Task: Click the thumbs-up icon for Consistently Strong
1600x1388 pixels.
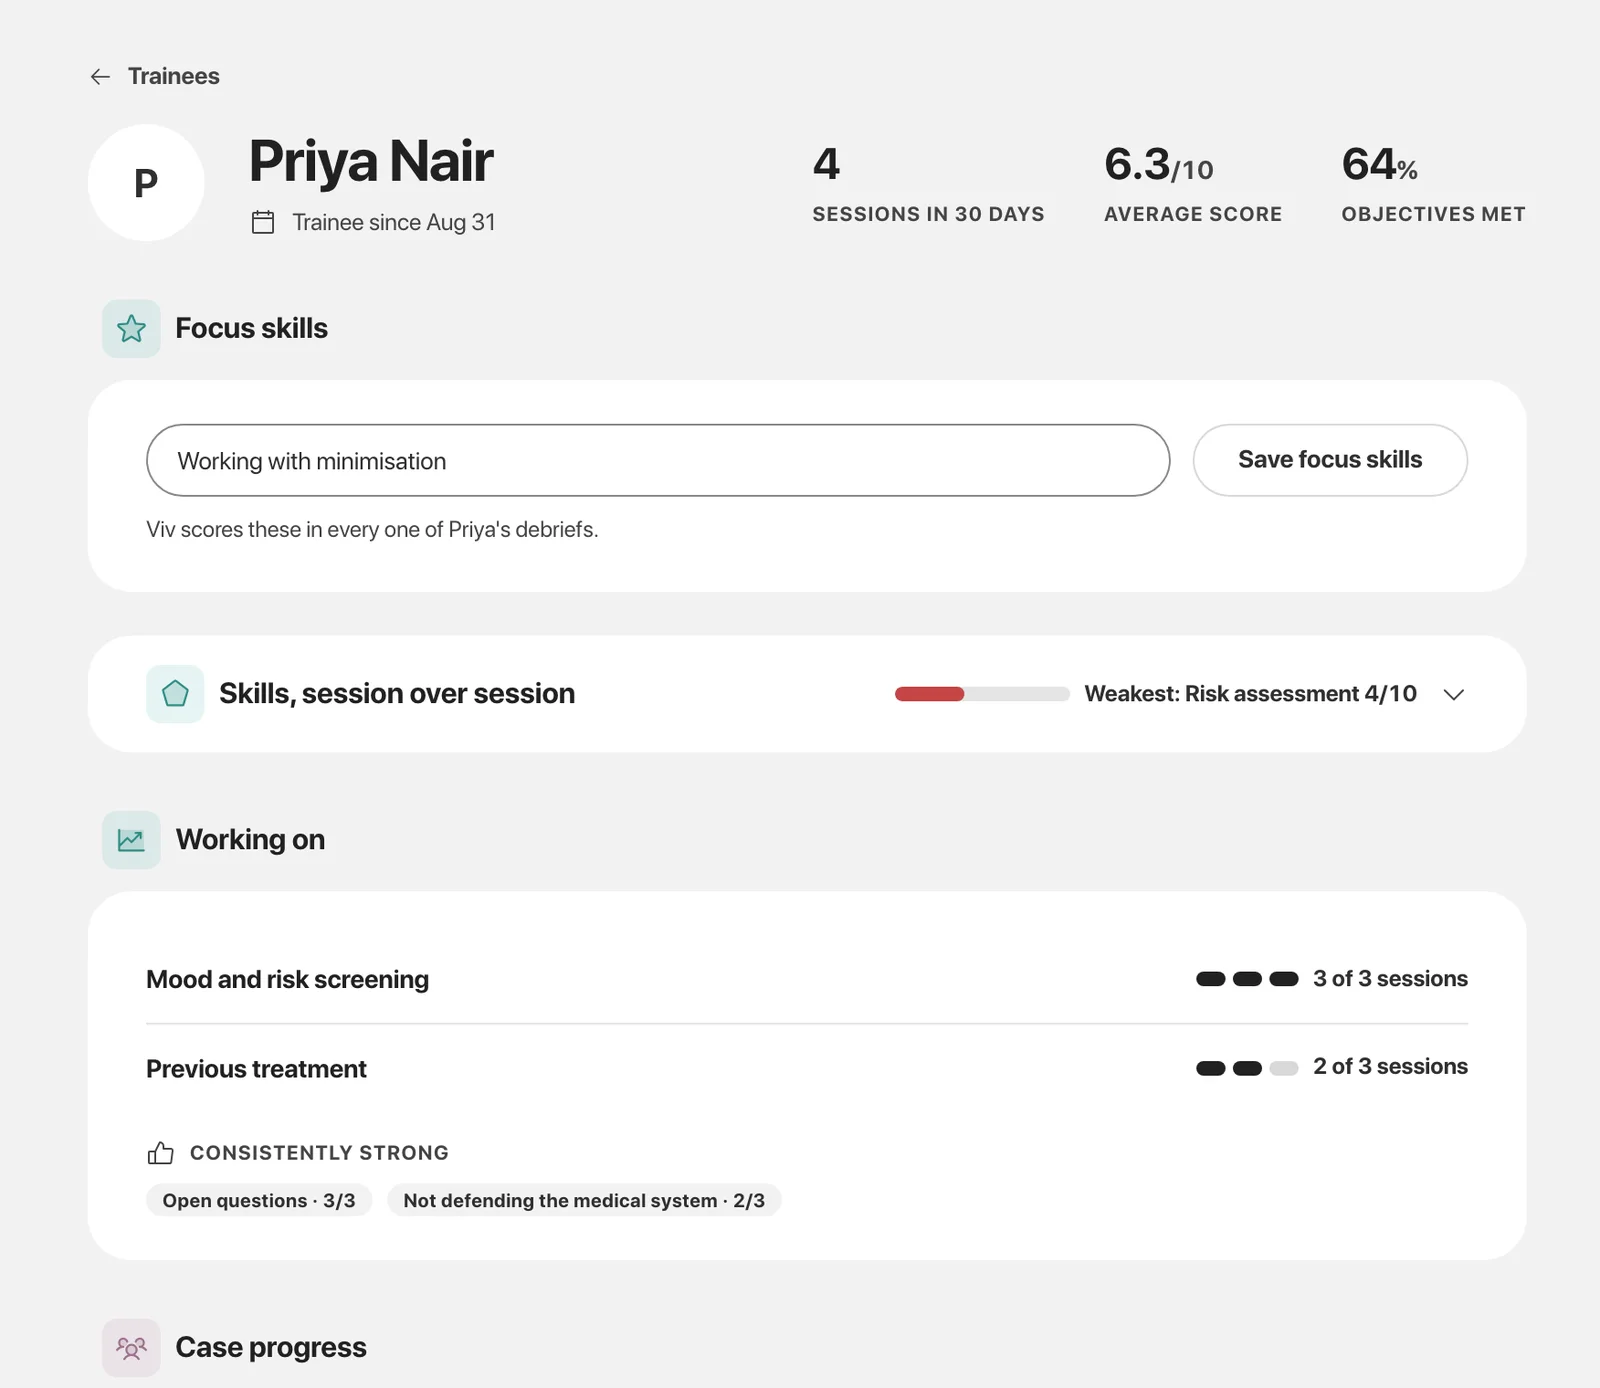Action: pos(160,1153)
